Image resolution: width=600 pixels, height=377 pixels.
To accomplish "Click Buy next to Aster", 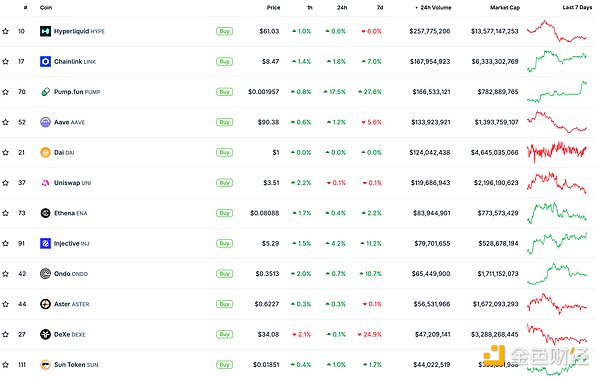I will click(224, 304).
